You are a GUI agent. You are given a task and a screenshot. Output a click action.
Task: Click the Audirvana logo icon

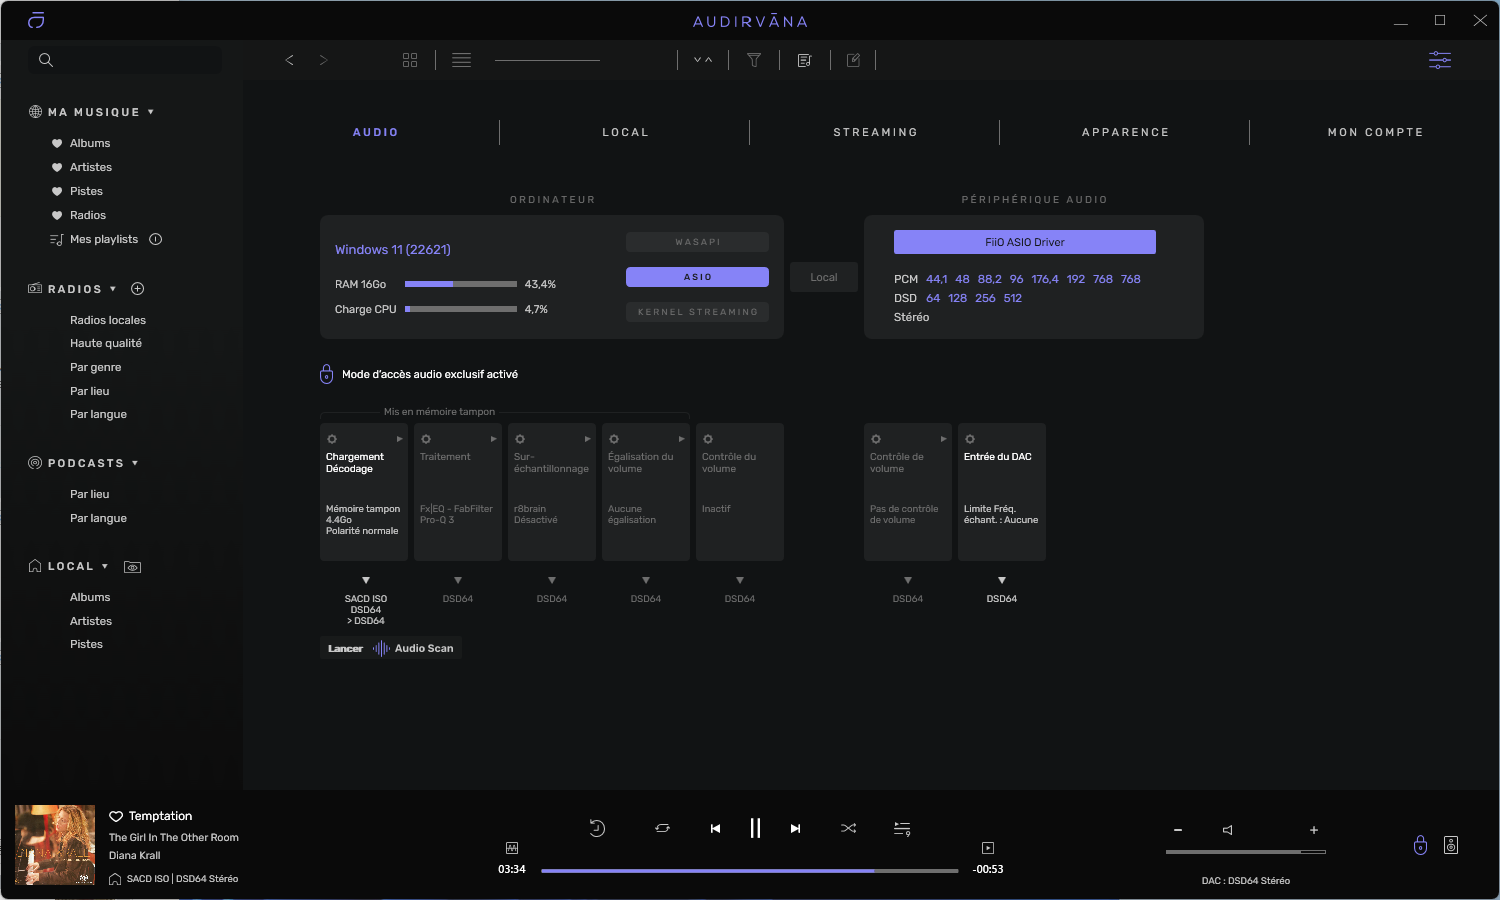[x=36, y=20]
